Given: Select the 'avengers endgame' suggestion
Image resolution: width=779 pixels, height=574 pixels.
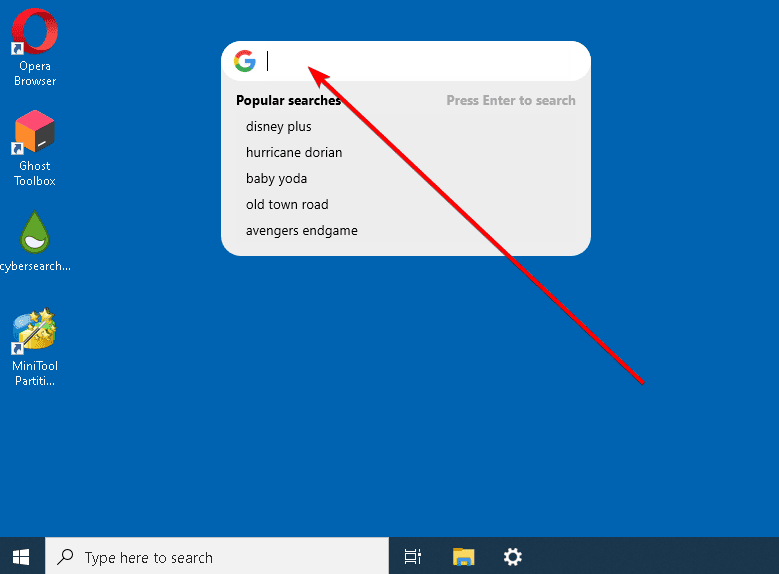Looking at the screenshot, I should click(302, 231).
